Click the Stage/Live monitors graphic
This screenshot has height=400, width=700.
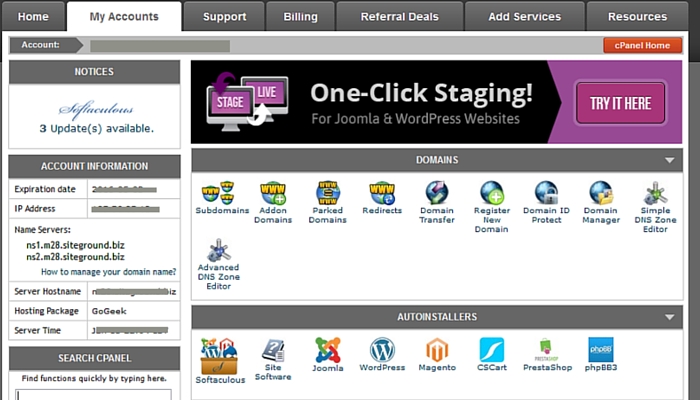pos(247,103)
